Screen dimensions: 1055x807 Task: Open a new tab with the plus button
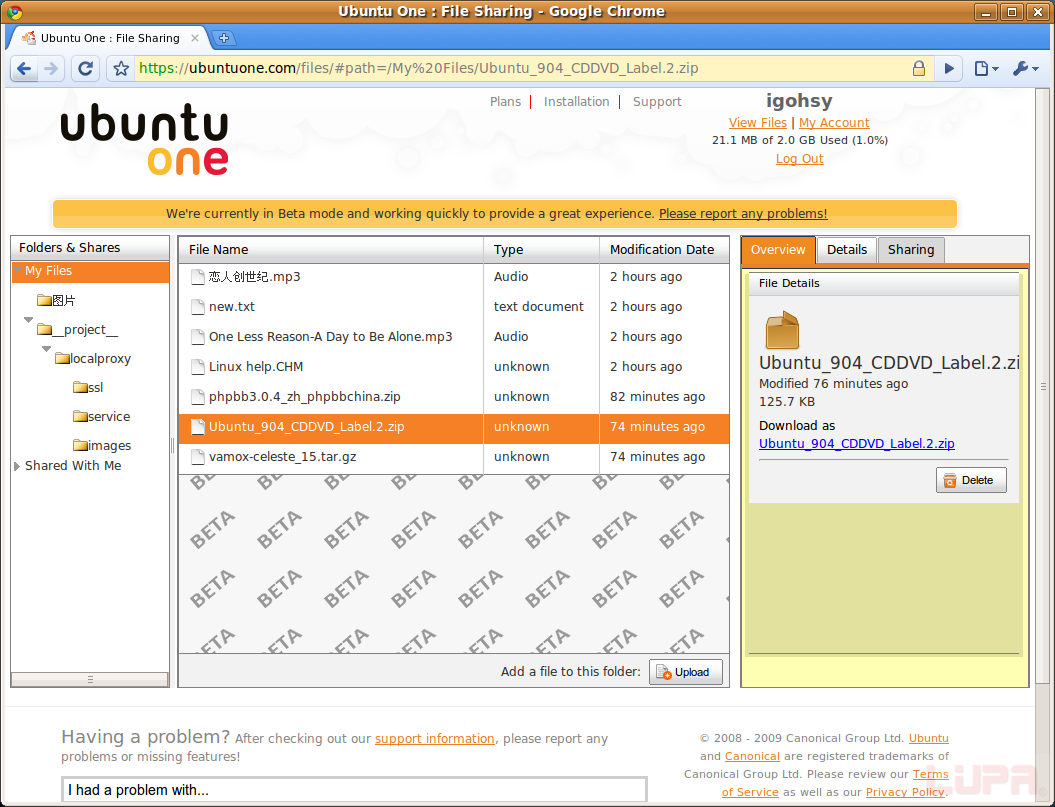224,38
